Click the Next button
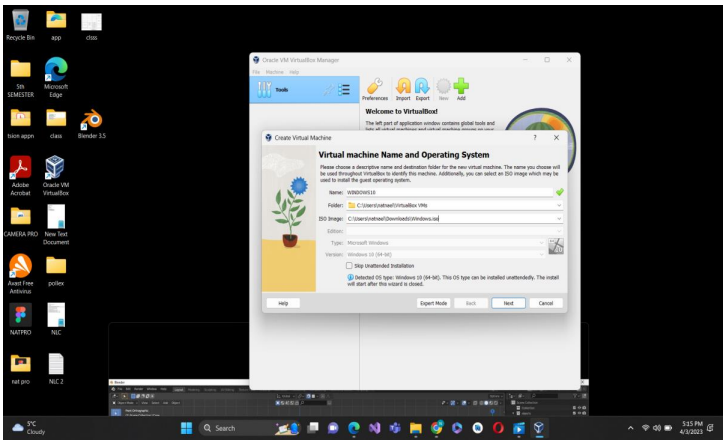The height and width of the screenshot is (441, 725). click(508, 303)
